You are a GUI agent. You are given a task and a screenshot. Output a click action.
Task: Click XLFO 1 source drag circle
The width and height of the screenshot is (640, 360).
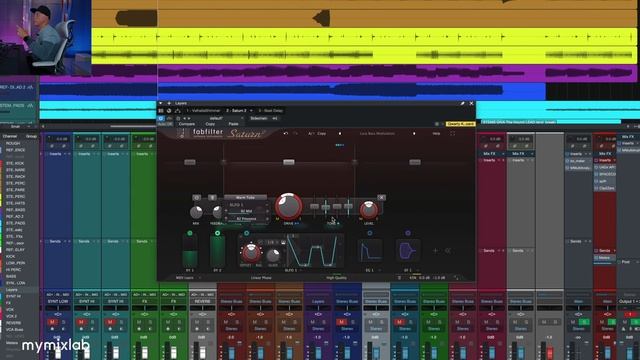coord(246,233)
